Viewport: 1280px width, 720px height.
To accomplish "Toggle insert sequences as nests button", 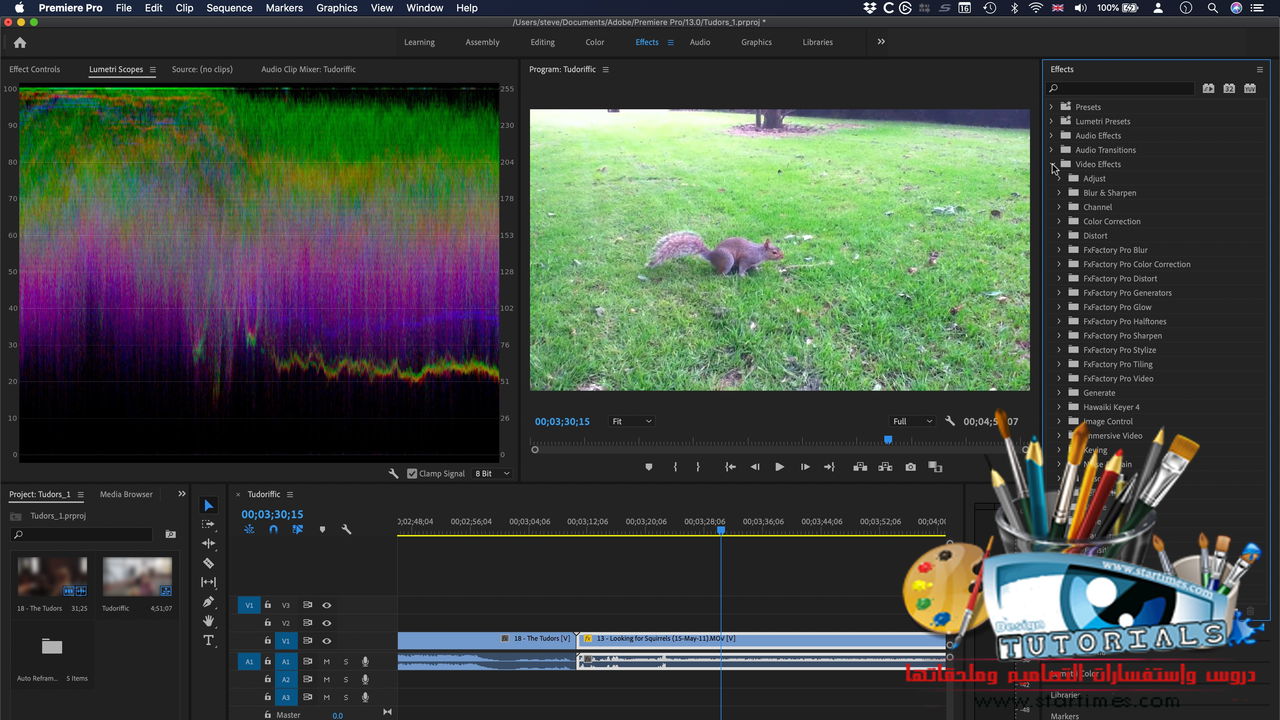I will click(x=249, y=529).
